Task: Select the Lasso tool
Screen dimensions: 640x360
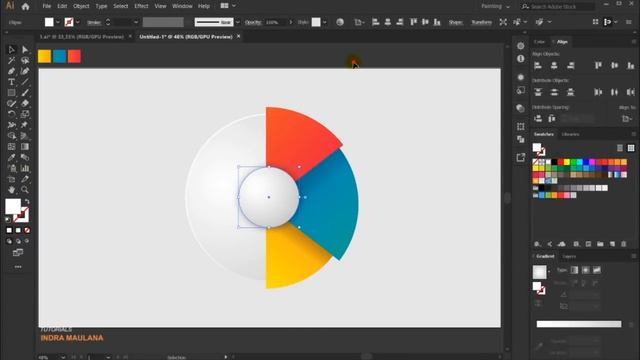Action: [x=25, y=60]
